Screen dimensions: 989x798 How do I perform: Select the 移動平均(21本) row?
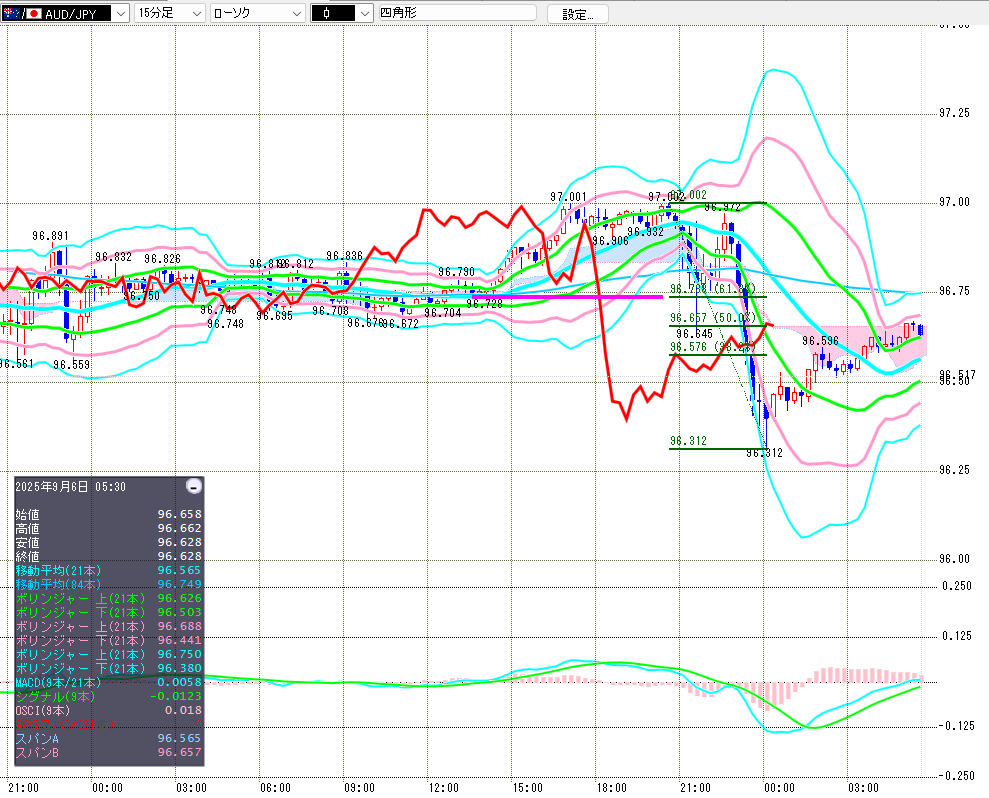(108, 570)
